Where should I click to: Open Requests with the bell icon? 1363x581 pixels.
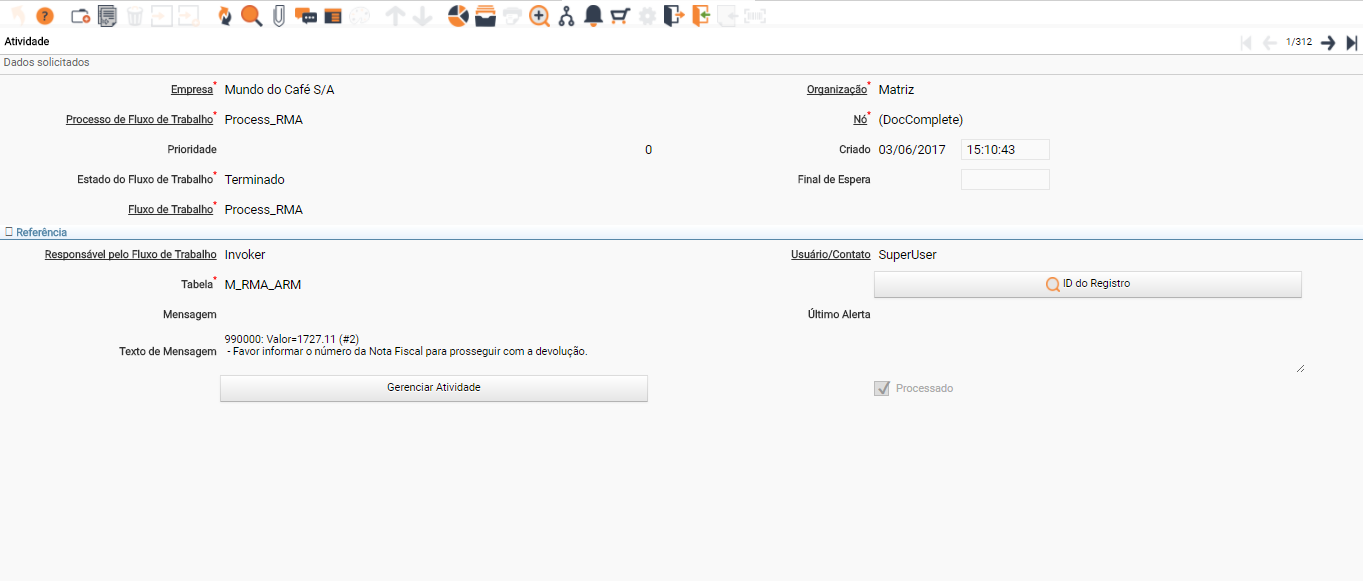pos(593,16)
